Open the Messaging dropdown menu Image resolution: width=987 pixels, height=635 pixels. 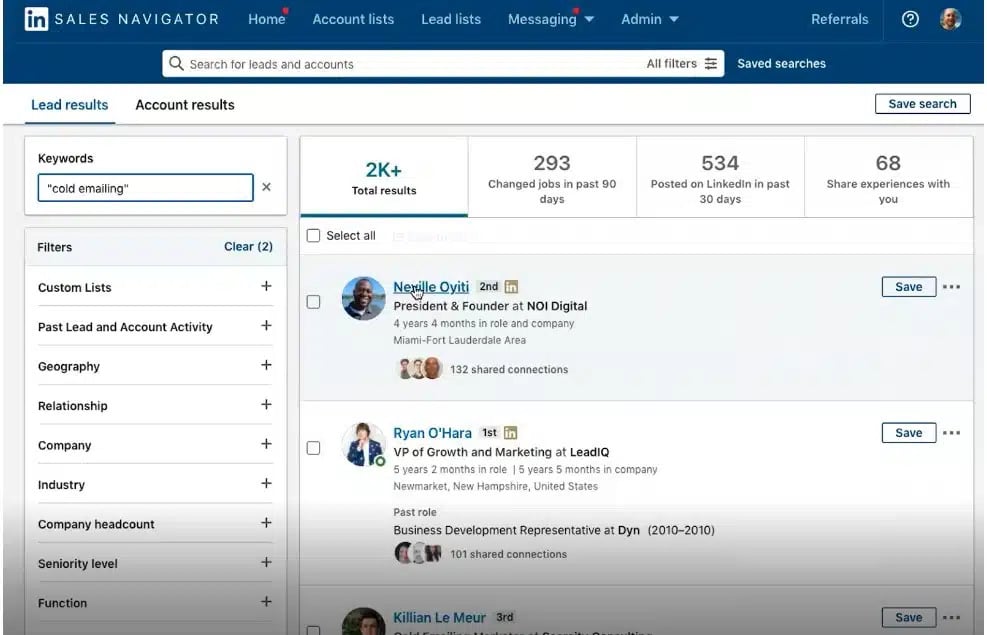tap(551, 20)
